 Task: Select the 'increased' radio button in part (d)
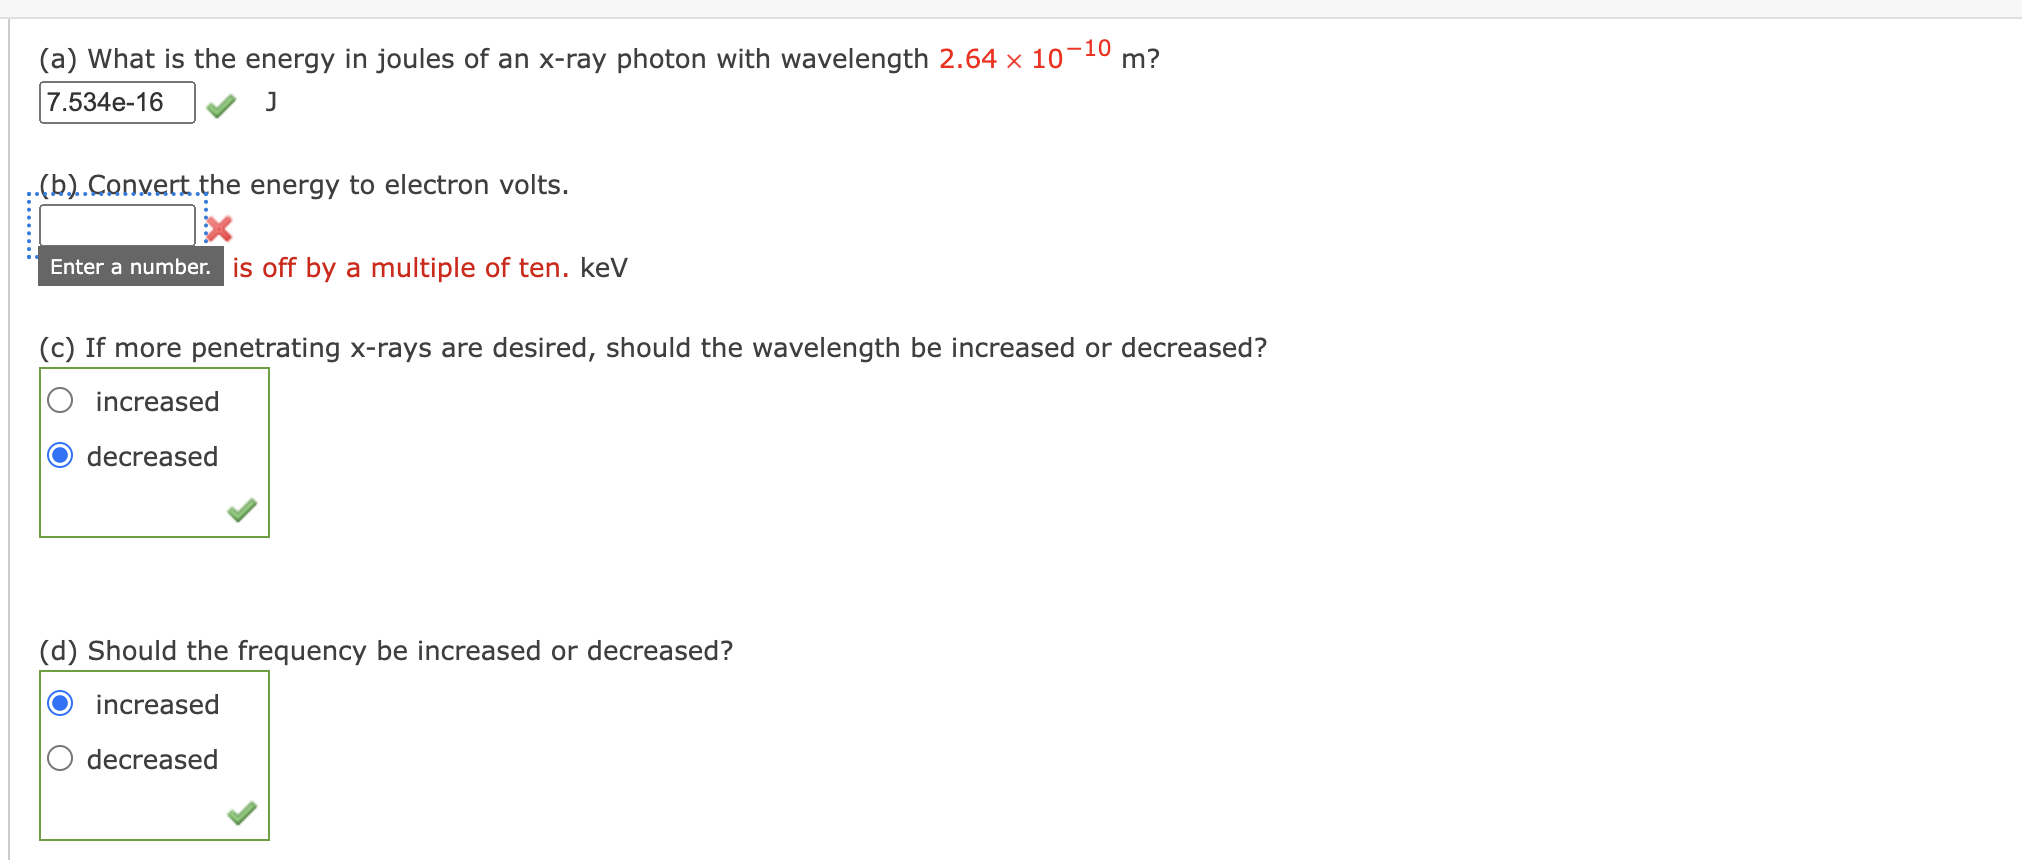59,703
